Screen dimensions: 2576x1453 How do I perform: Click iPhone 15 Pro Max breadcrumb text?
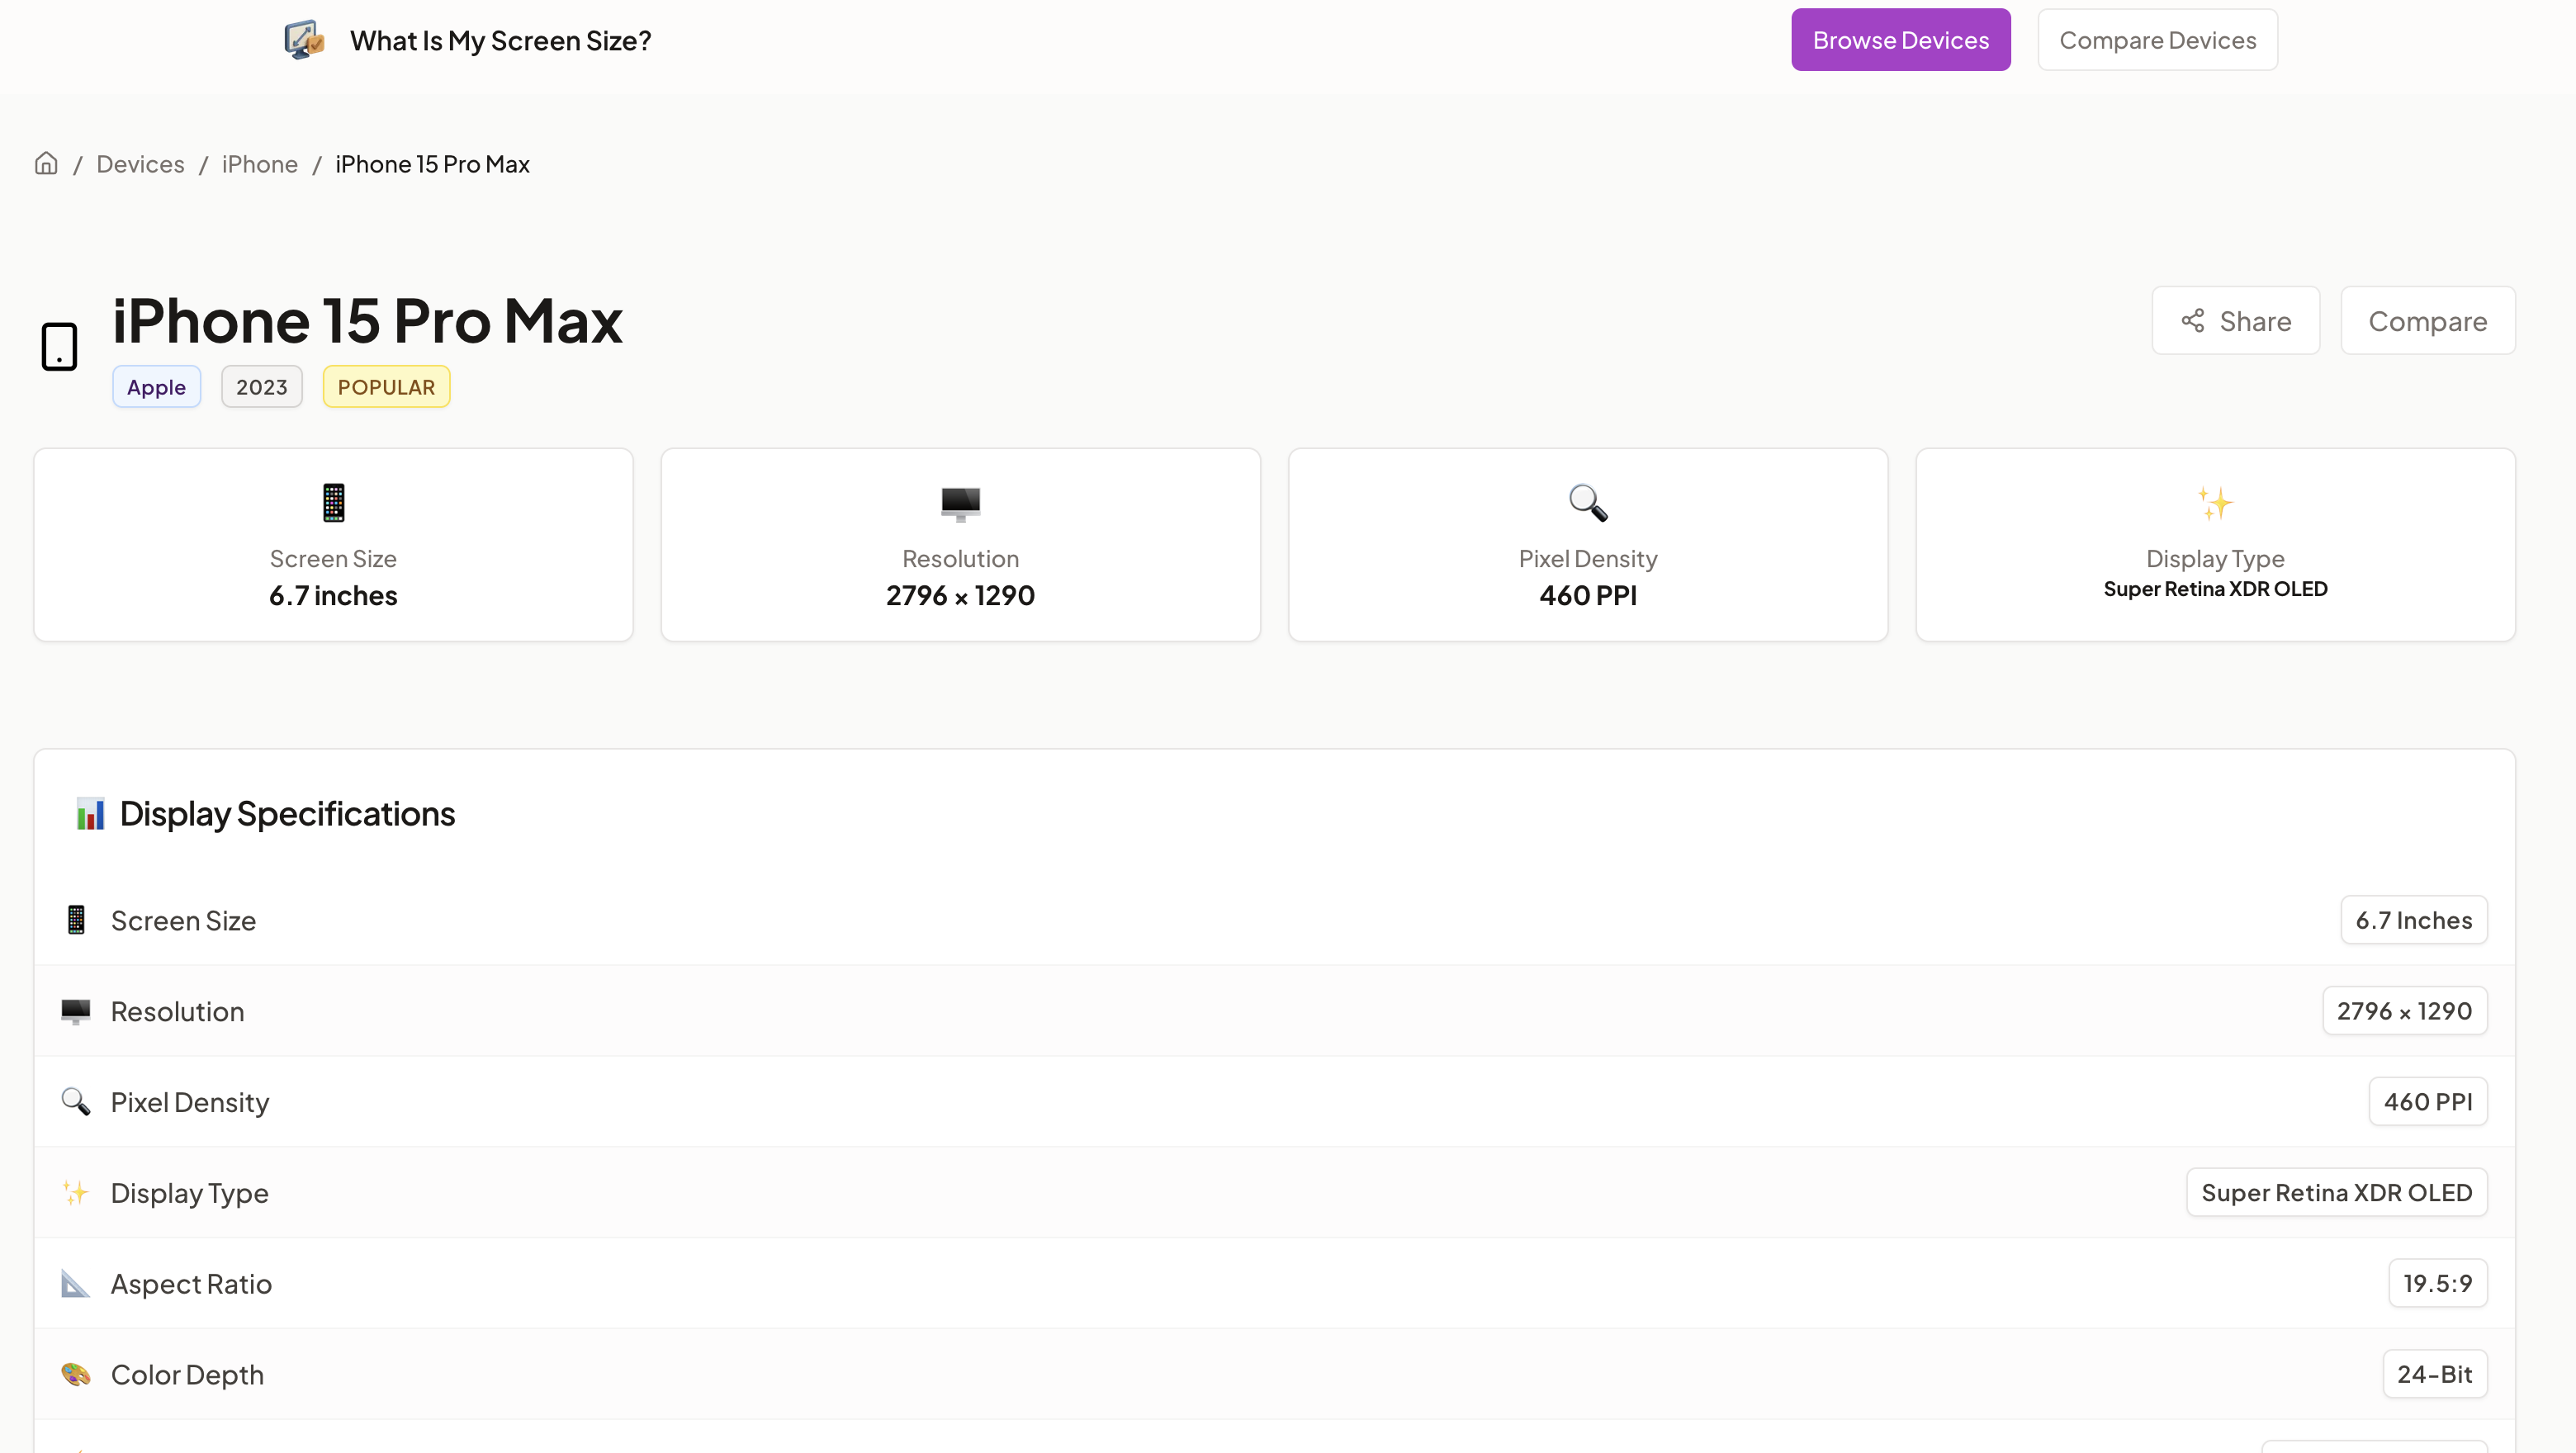pos(432,164)
